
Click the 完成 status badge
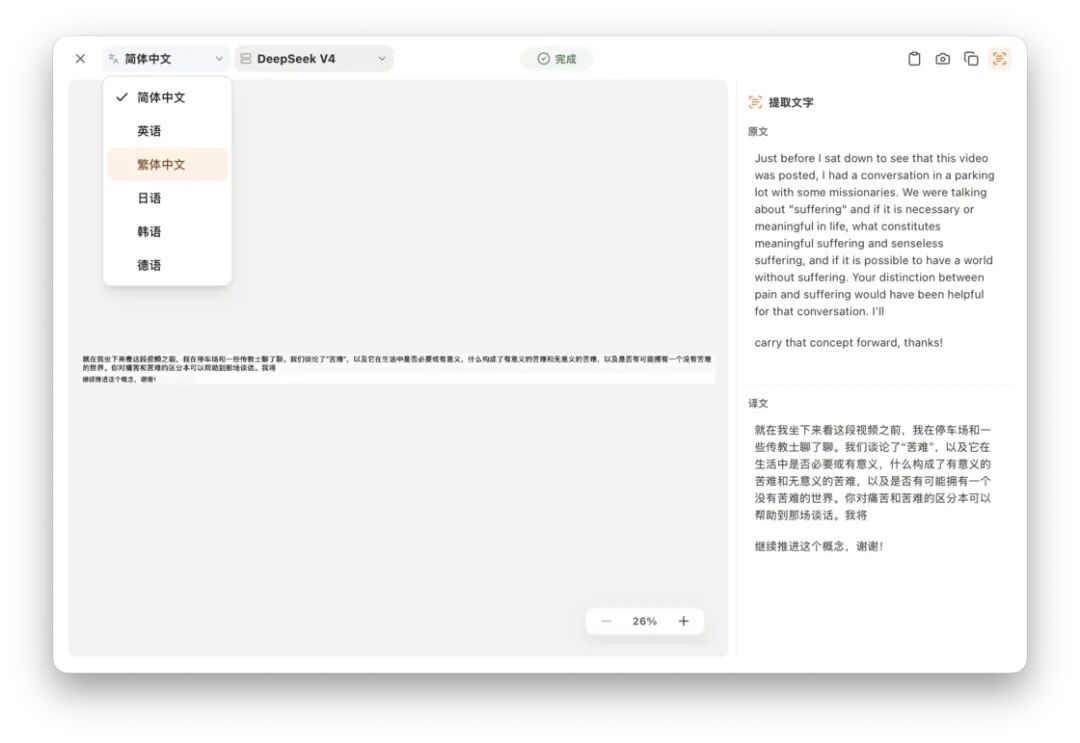(x=557, y=59)
